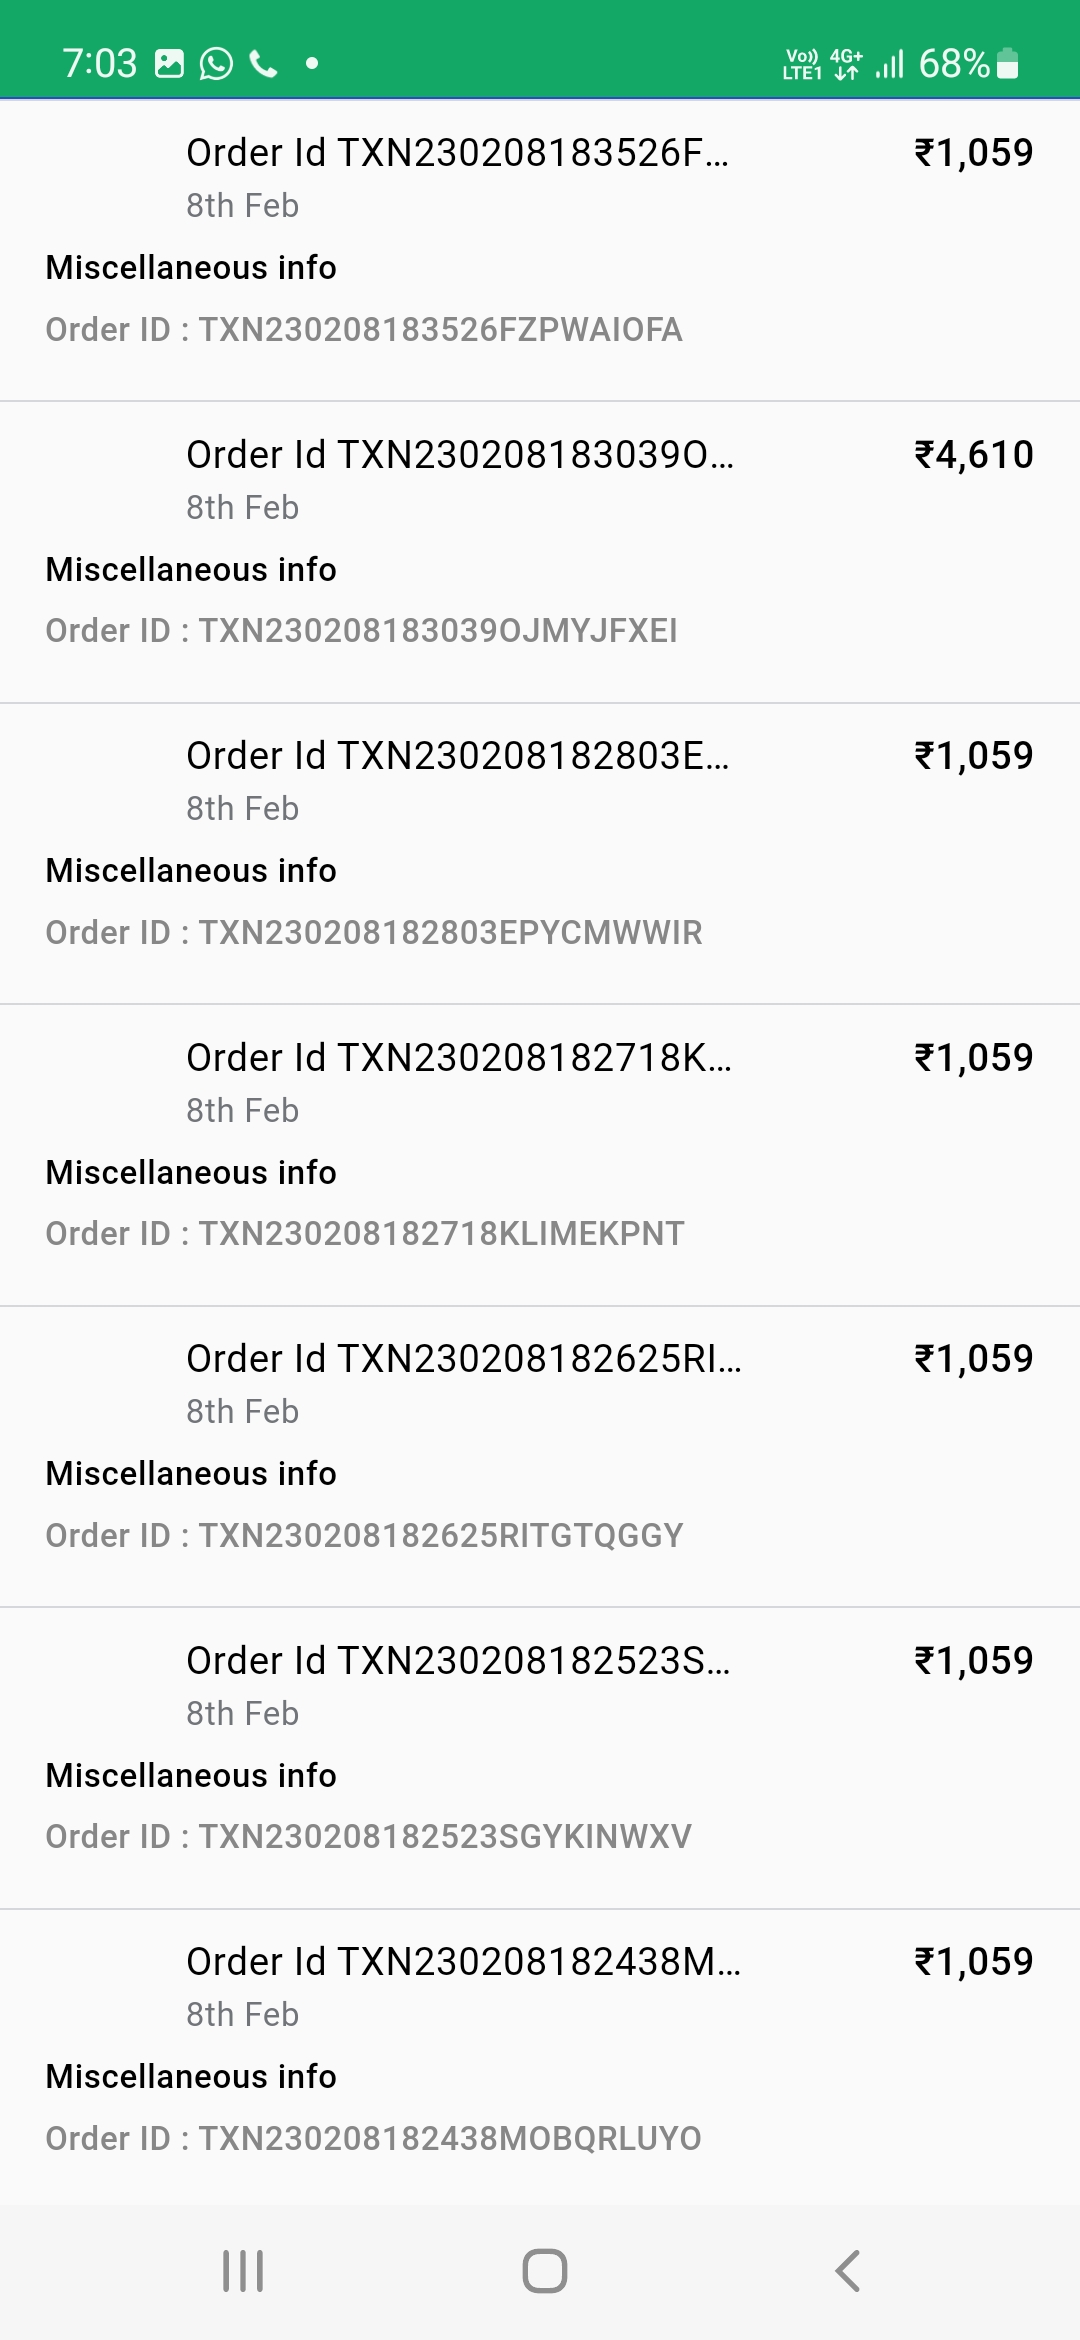Select order title TXN230208182718K…

pos(459,1058)
